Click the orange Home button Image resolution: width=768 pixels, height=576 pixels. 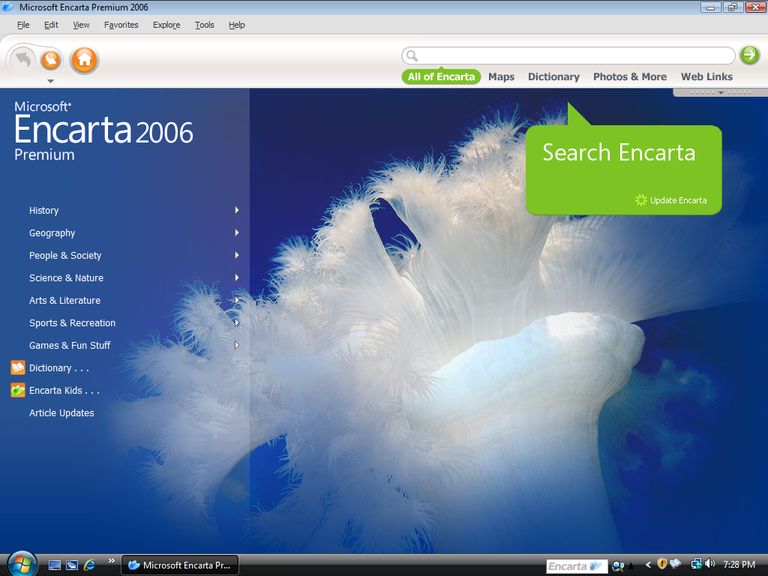(x=84, y=60)
